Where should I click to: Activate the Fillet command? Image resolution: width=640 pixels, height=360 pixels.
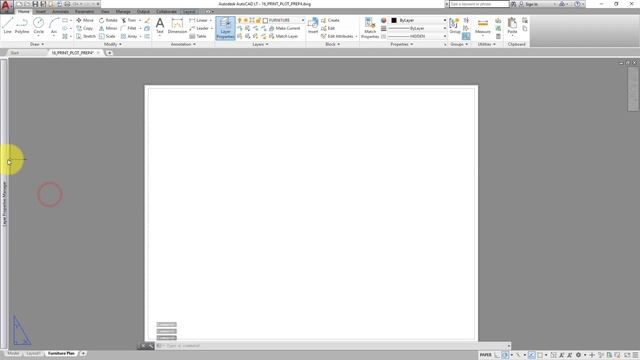click(129, 28)
